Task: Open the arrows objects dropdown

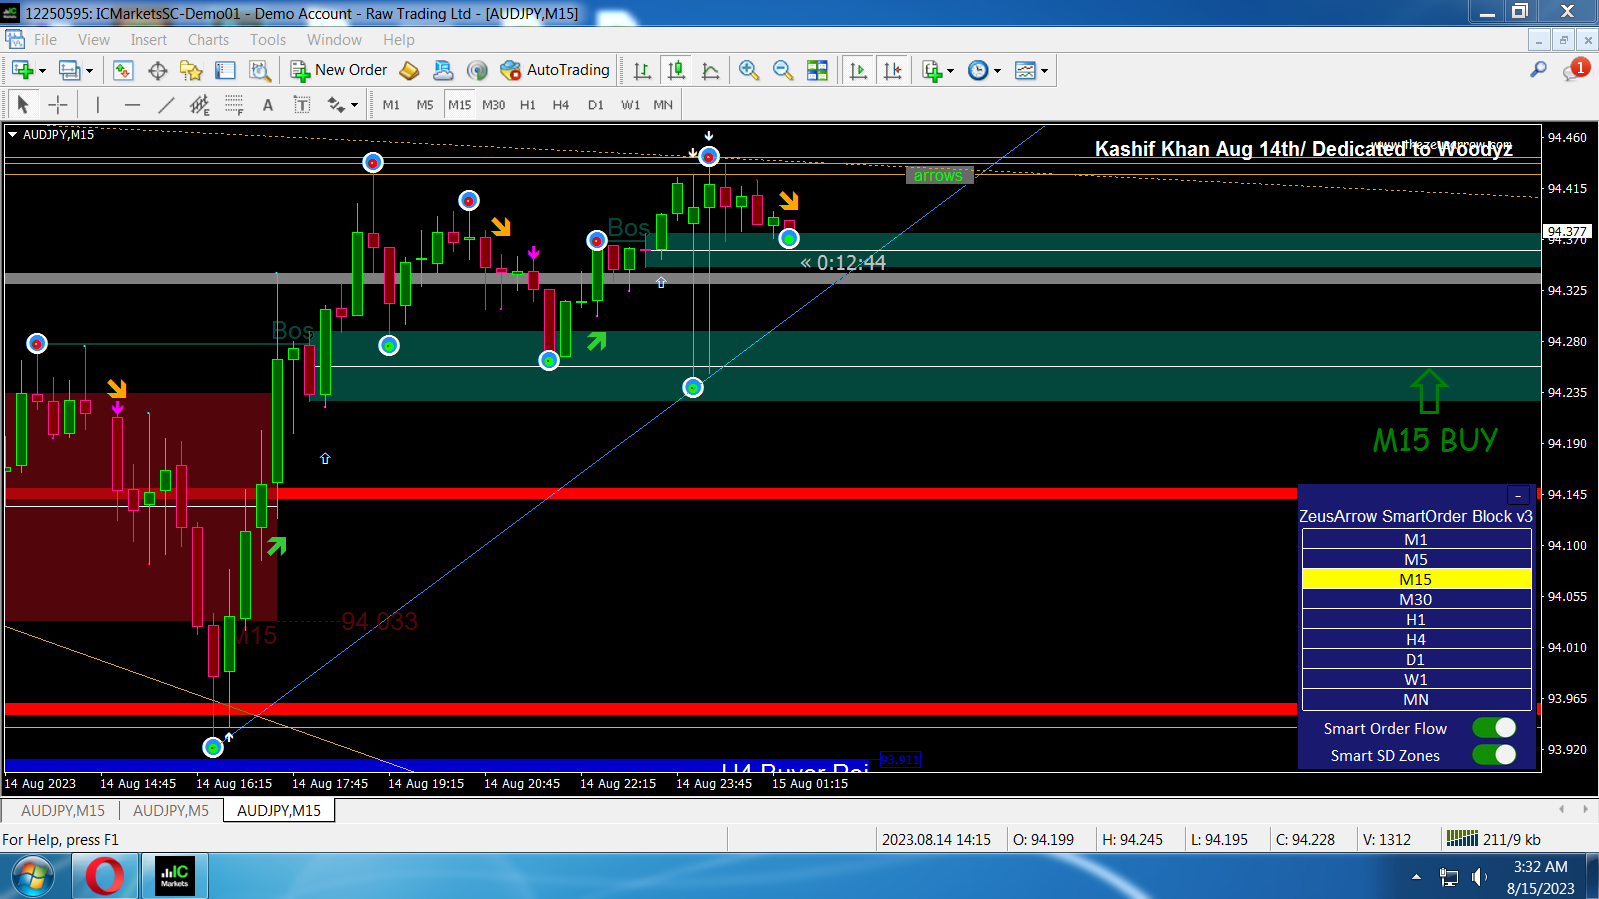Action: pyautogui.click(x=355, y=106)
